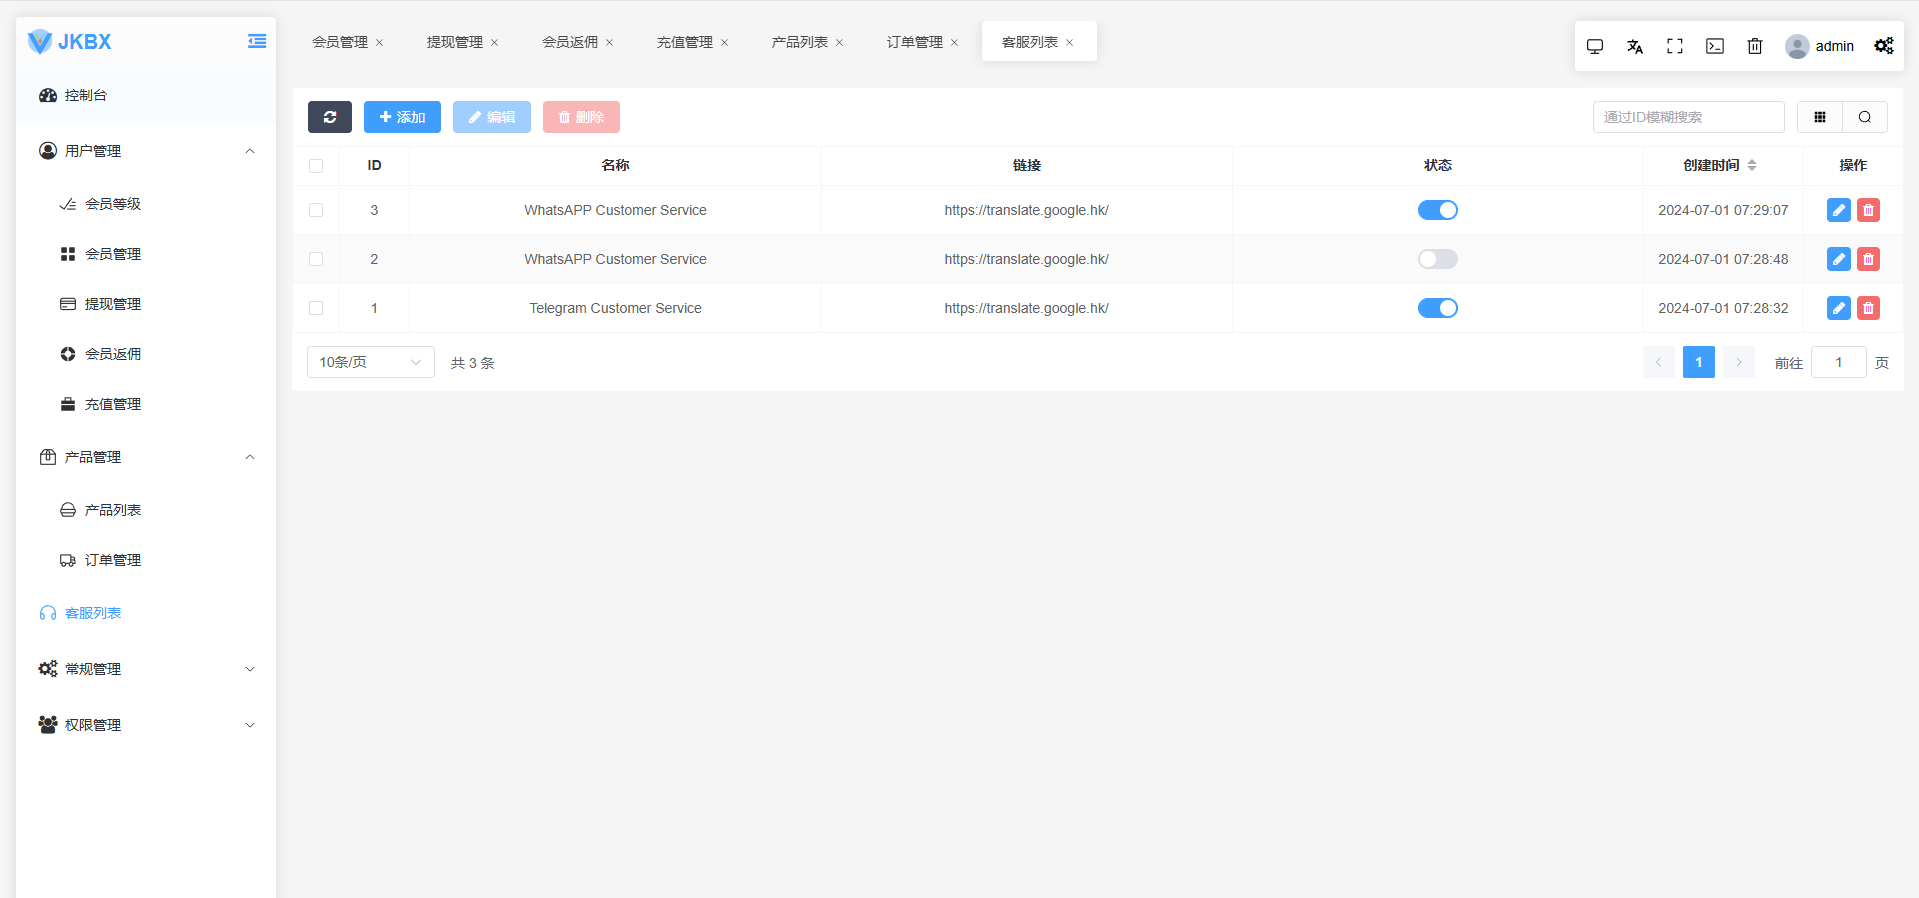Switch to the 会员管理 tab
The image size is (1919, 898).
tap(340, 42)
